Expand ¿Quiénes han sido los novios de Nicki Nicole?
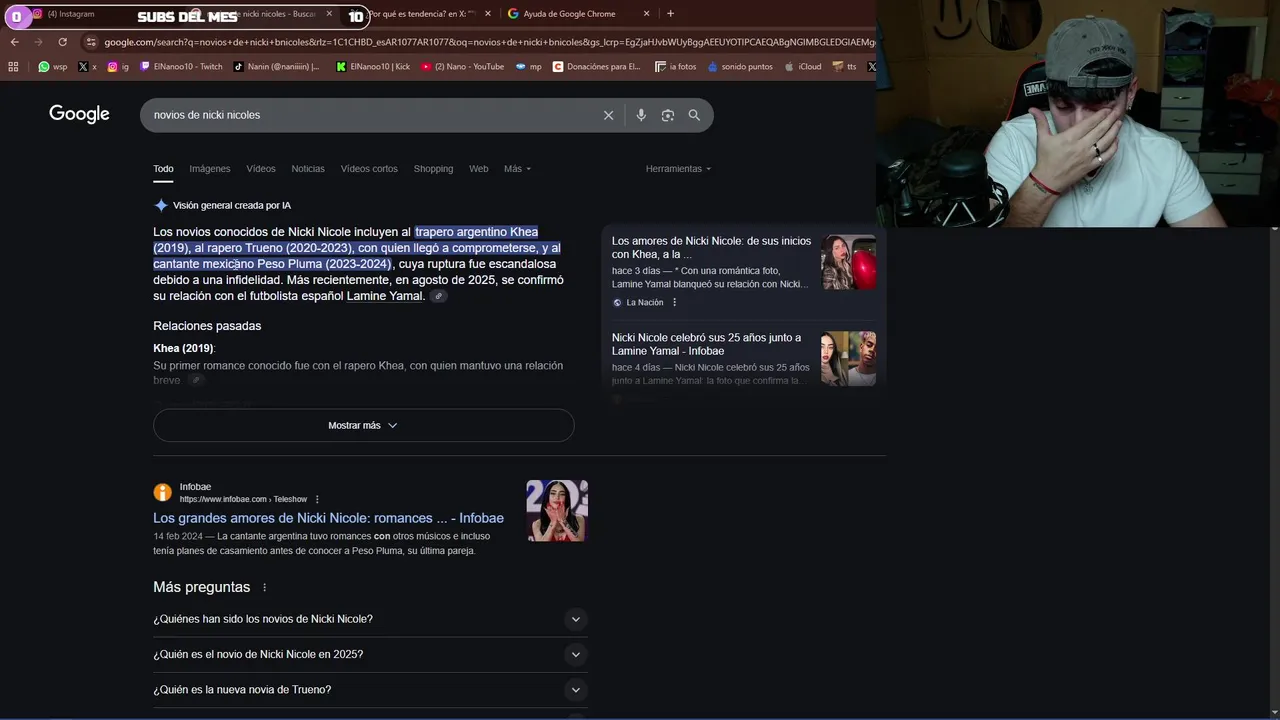The width and height of the screenshot is (1280, 720). (370, 619)
